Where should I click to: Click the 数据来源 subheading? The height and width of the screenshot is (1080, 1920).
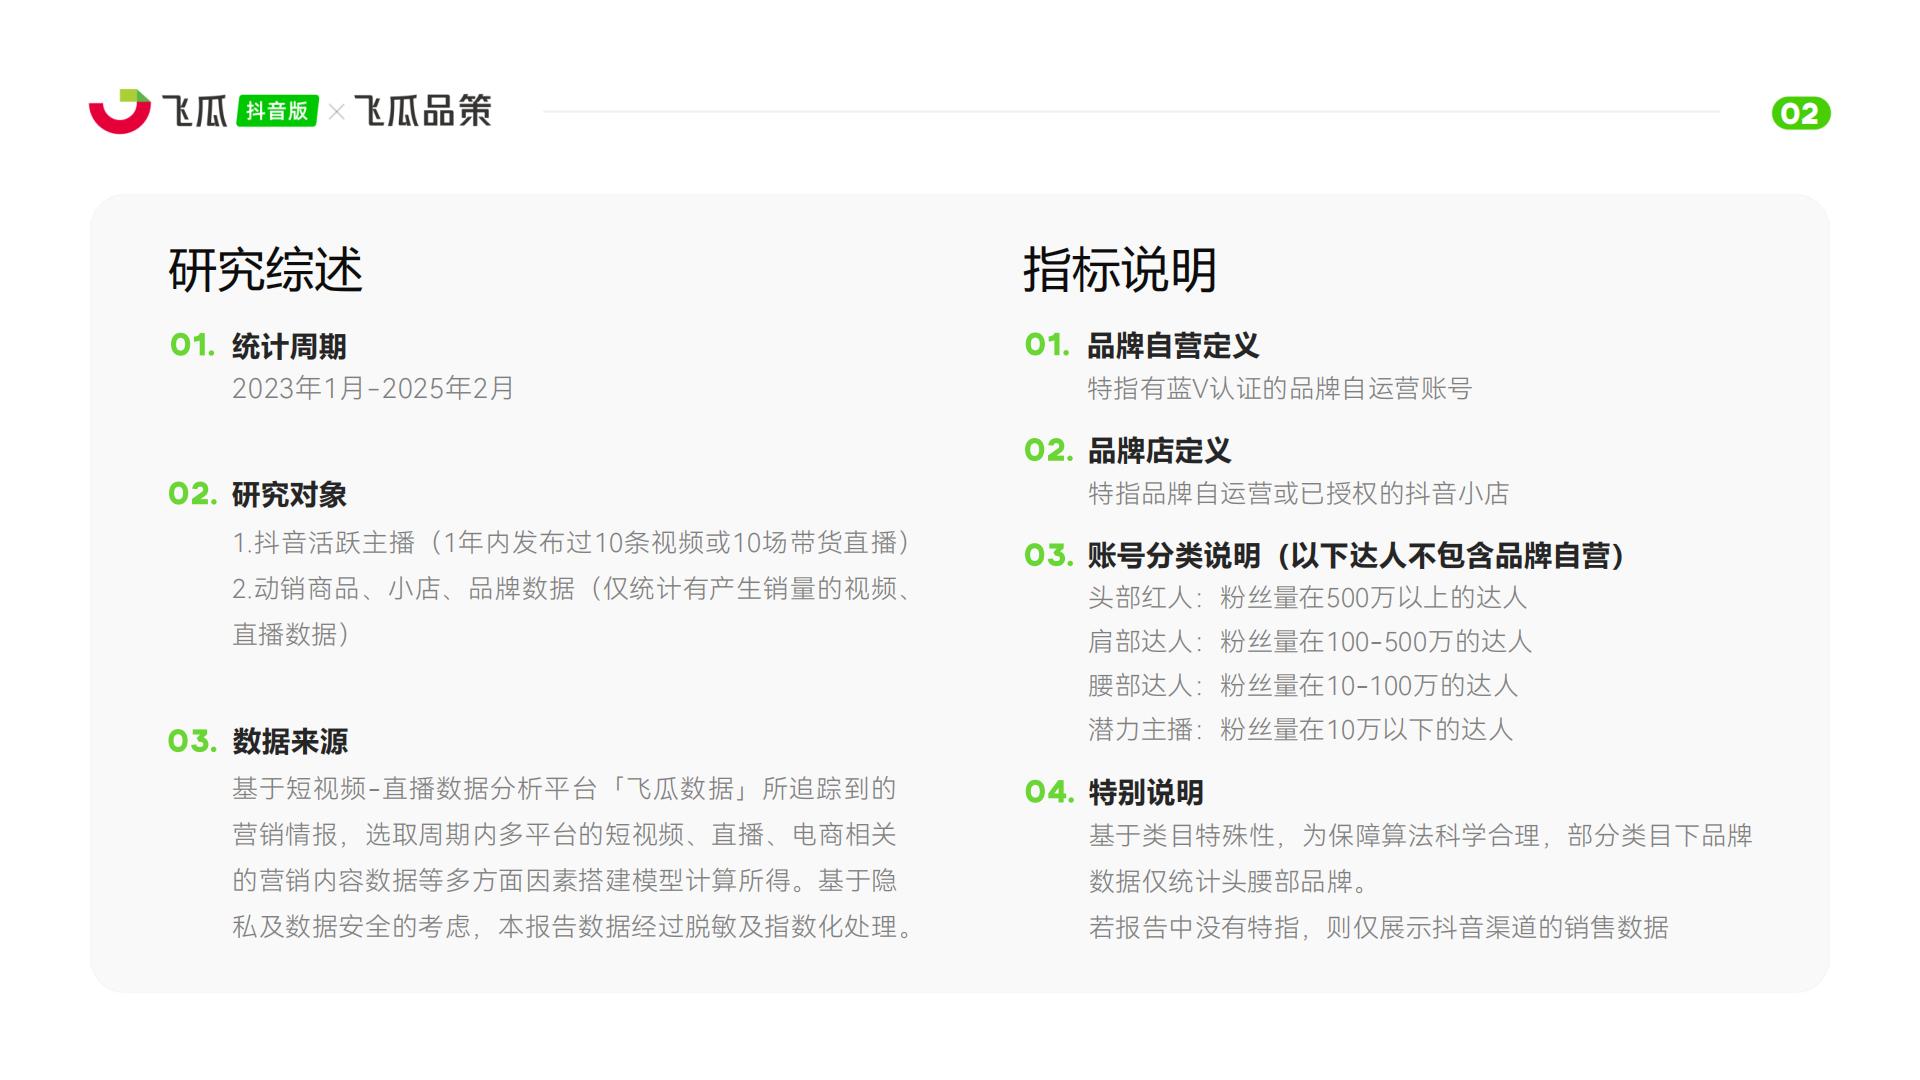pos(289,741)
